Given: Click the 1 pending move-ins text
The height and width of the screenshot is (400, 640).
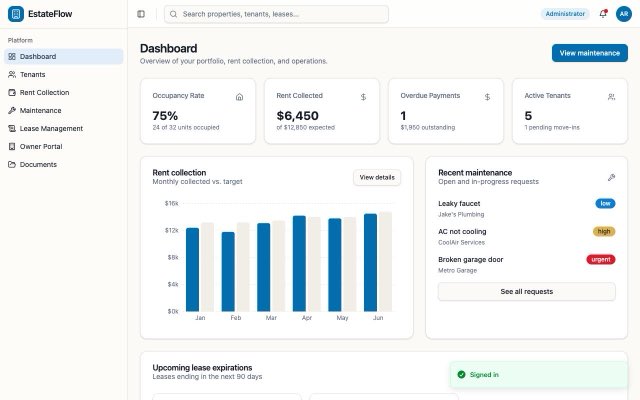Looking at the screenshot, I should [x=552, y=127].
